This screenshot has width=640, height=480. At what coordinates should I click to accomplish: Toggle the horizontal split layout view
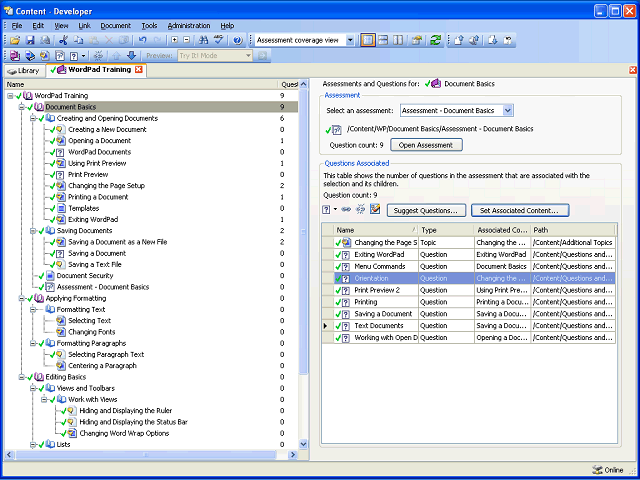click(384, 40)
